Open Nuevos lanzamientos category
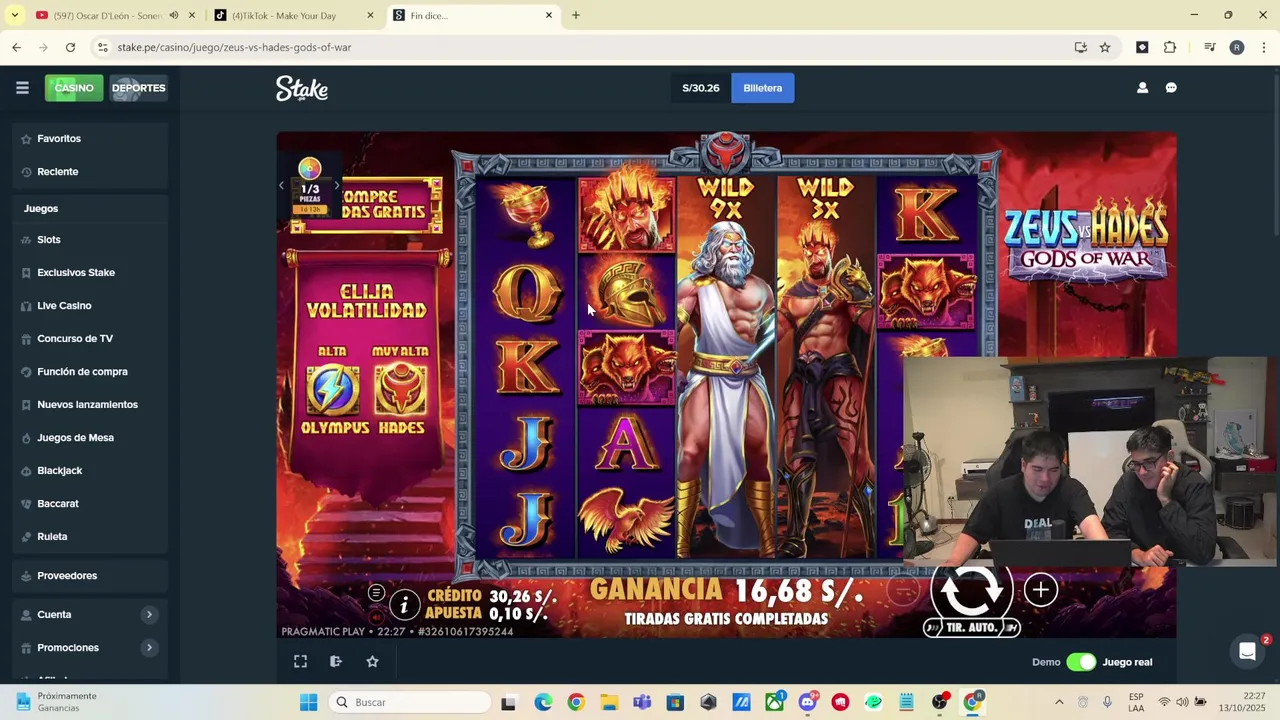This screenshot has width=1280, height=720. coord(90,405)
